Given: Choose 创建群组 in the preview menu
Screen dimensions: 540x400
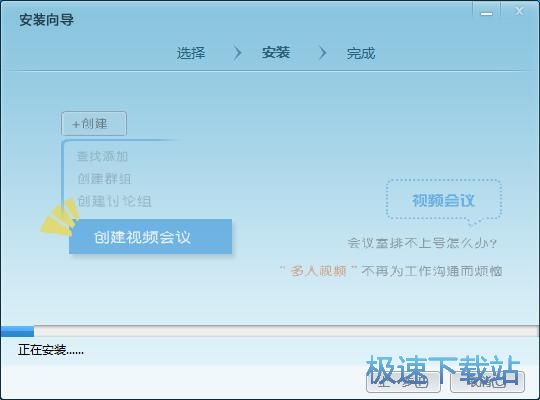Looking at the screenshot, I should point(104,178).
